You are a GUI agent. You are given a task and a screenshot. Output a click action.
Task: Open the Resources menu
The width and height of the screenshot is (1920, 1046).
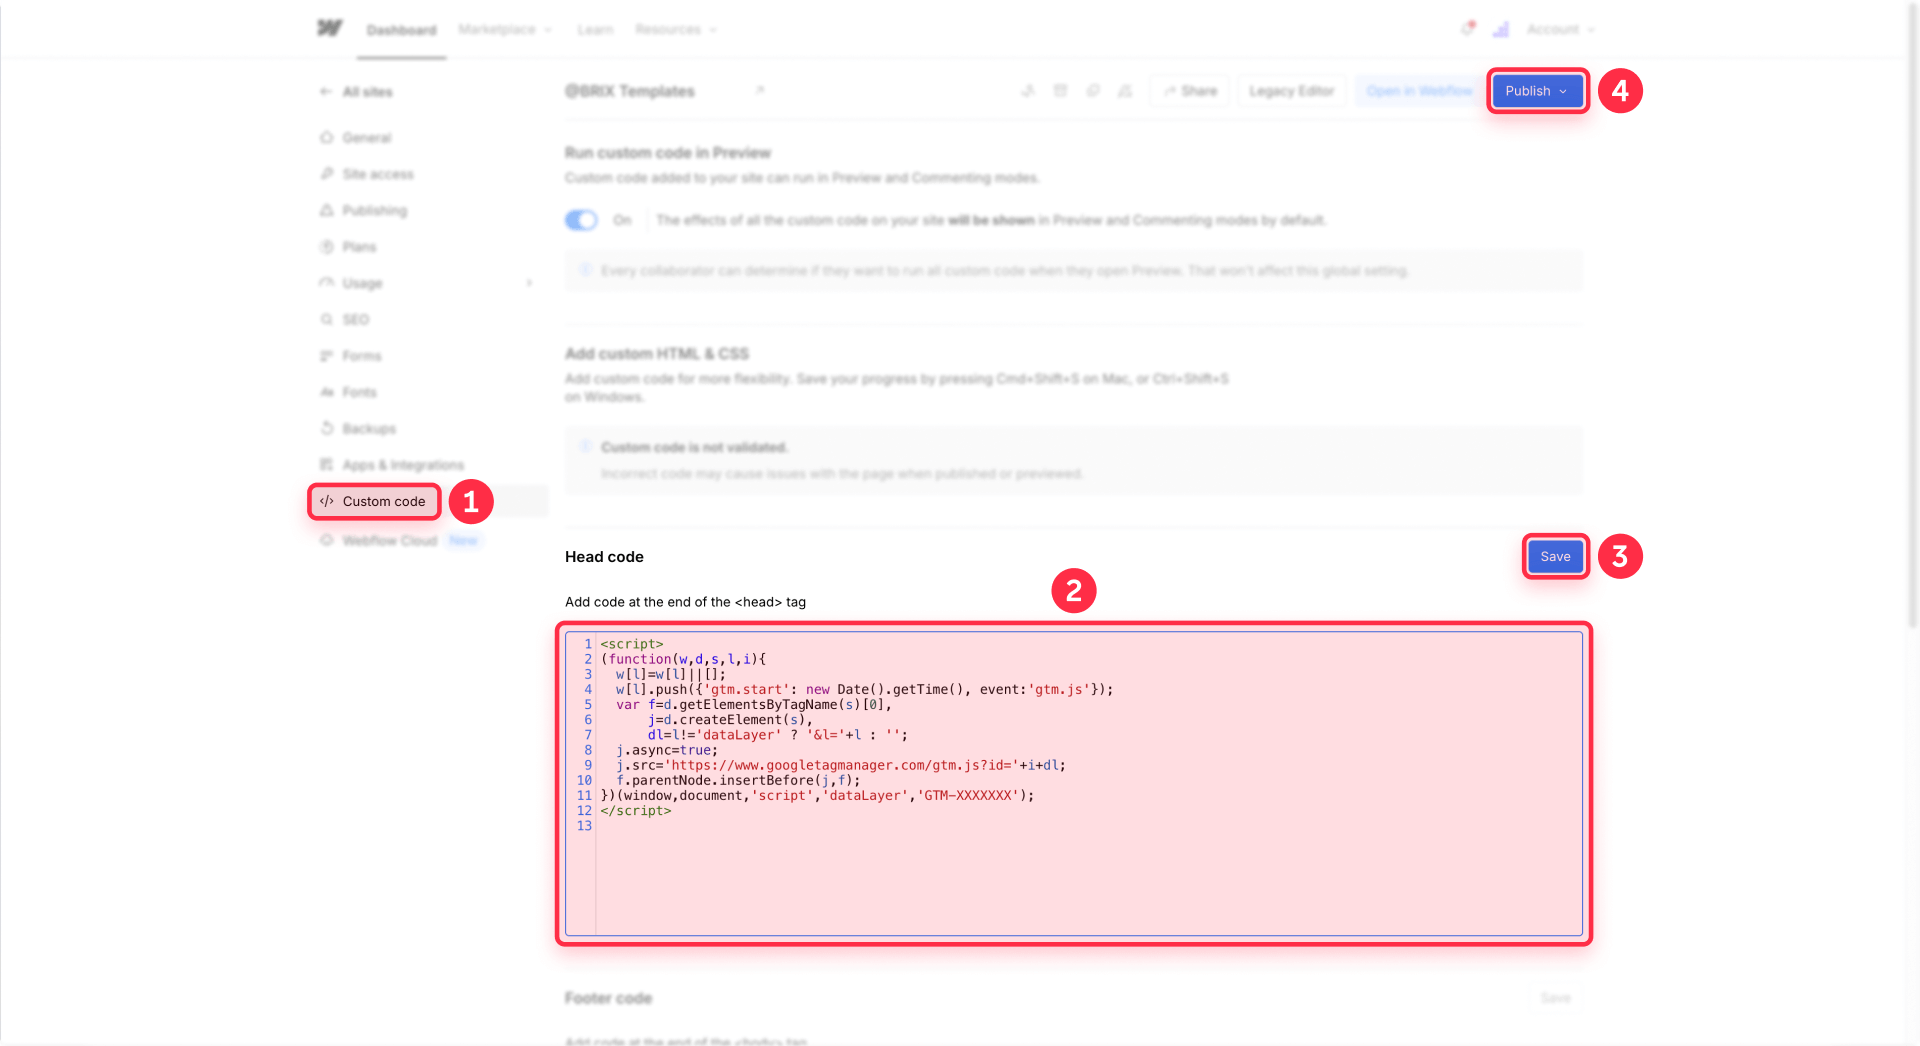(x=676, y=29)
